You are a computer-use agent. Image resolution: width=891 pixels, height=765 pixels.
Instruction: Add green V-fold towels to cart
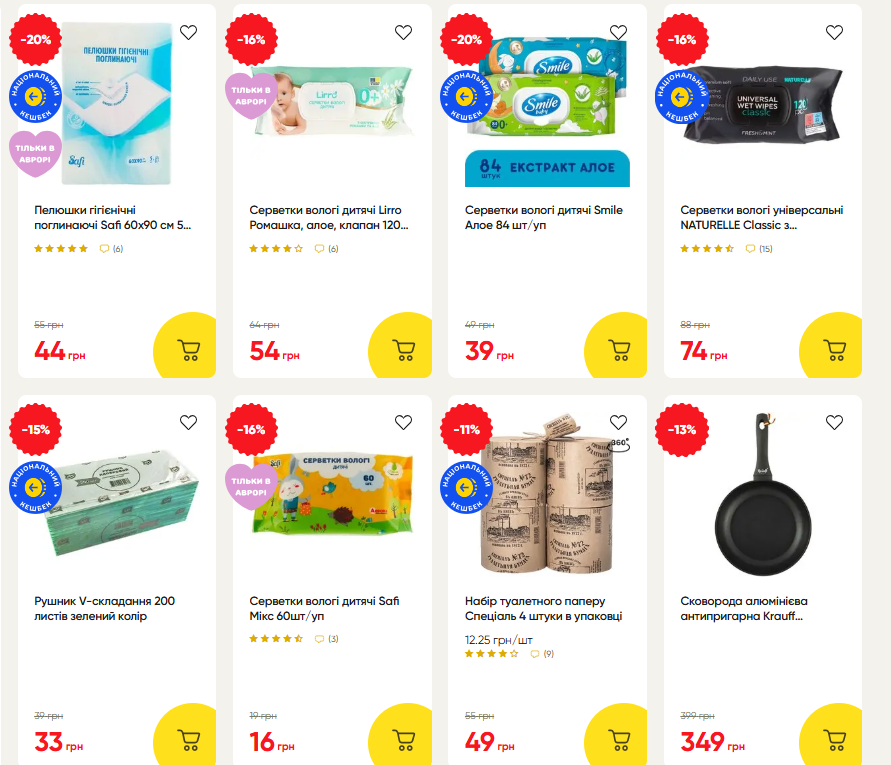point(188,737)
